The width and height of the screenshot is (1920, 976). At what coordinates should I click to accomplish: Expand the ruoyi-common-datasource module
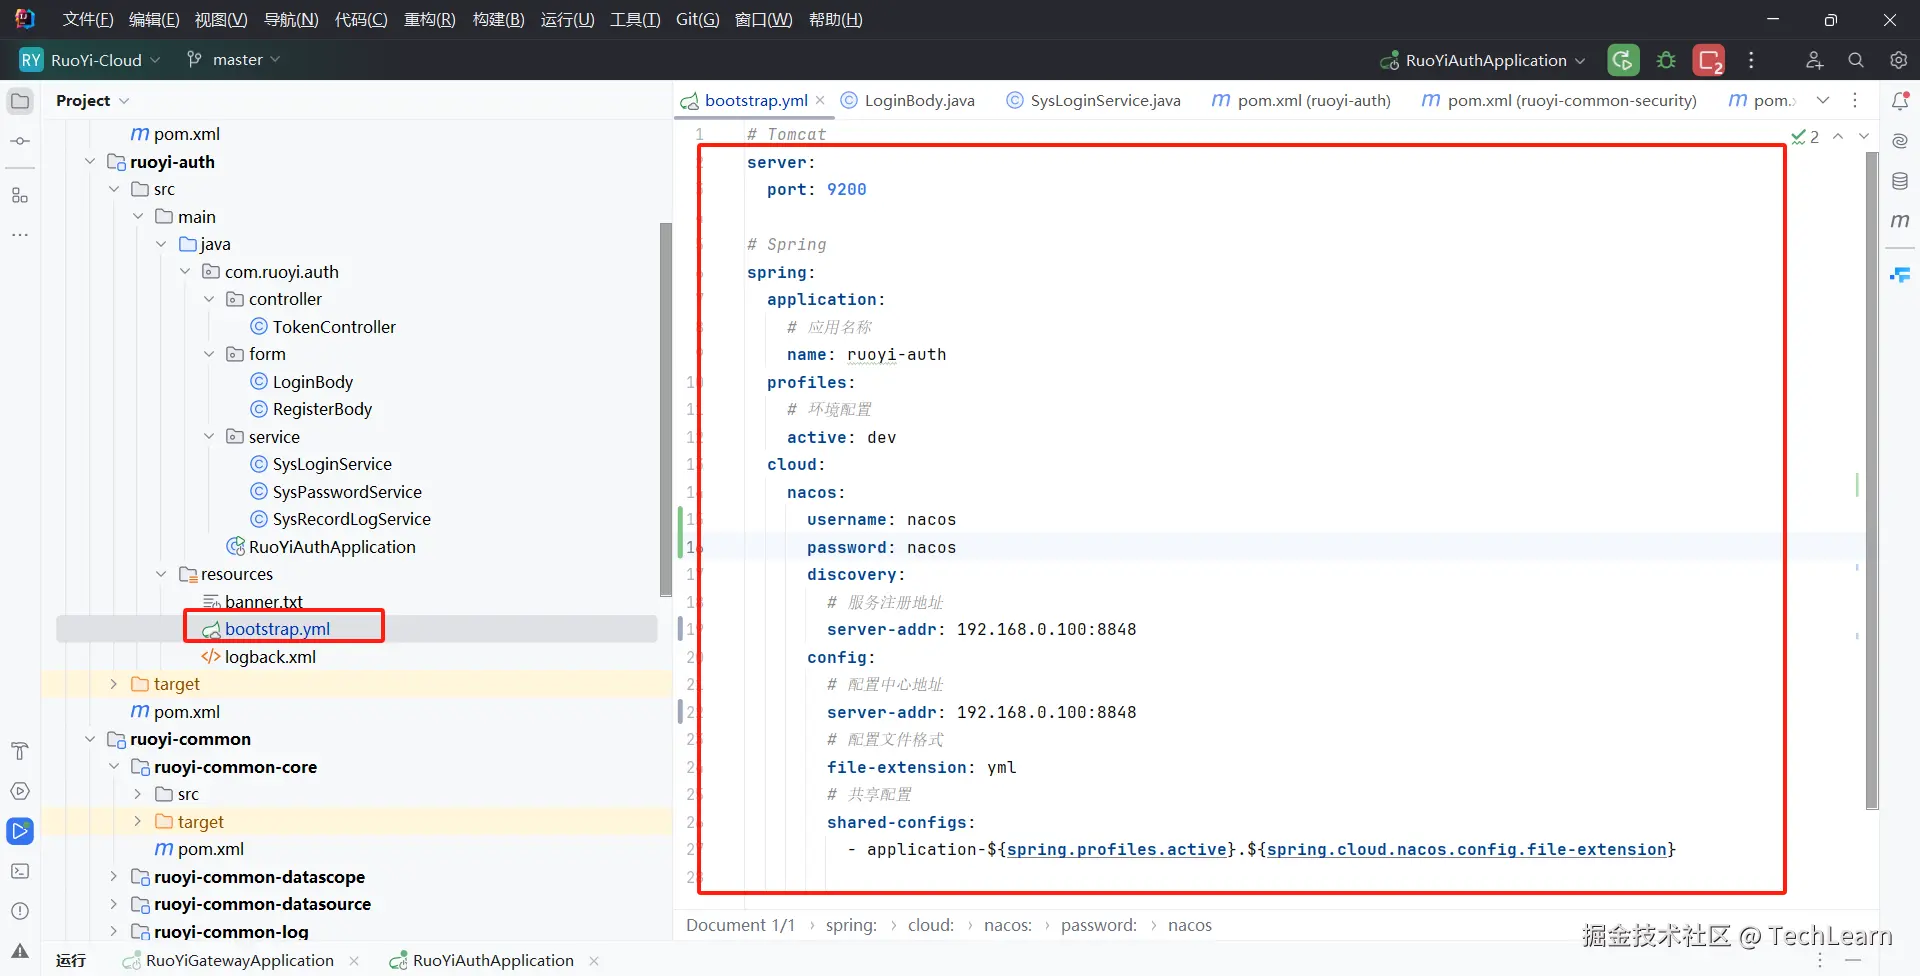point(113,904)
